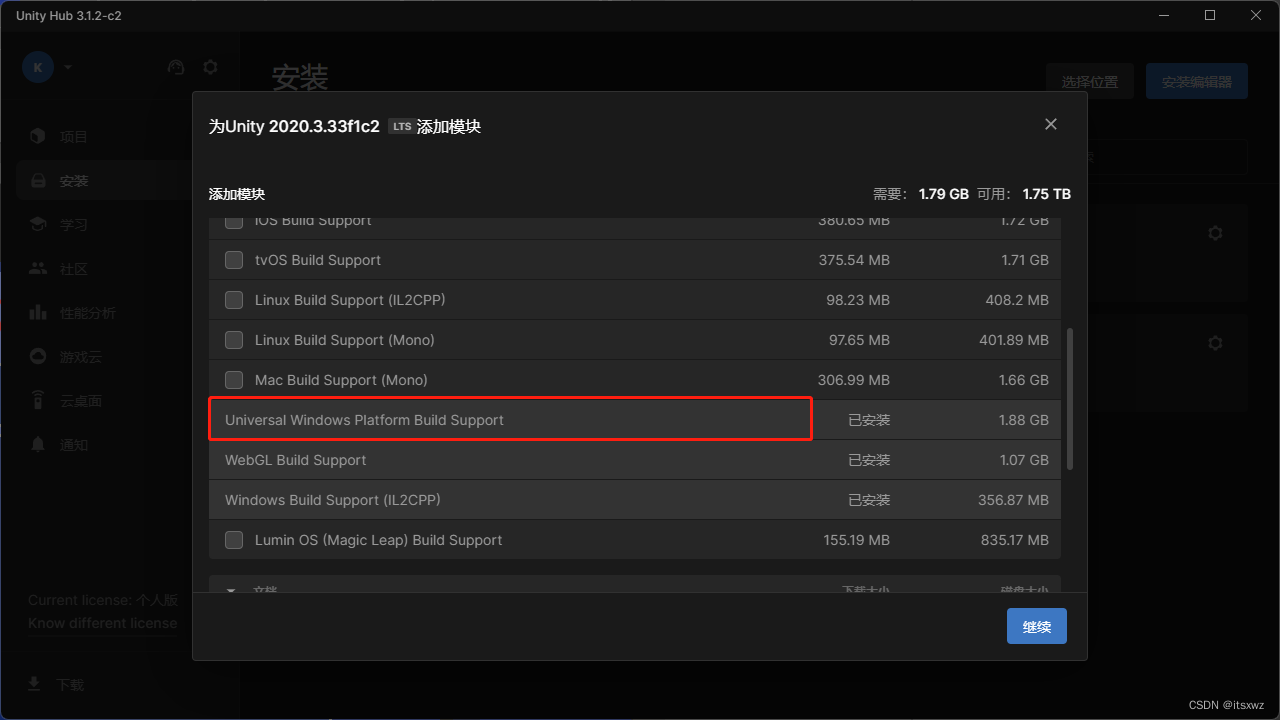Select Windows Build Support (IL2CPP) row
Image resolution: width=1280 pixels, height=720 pixels.
635,500
